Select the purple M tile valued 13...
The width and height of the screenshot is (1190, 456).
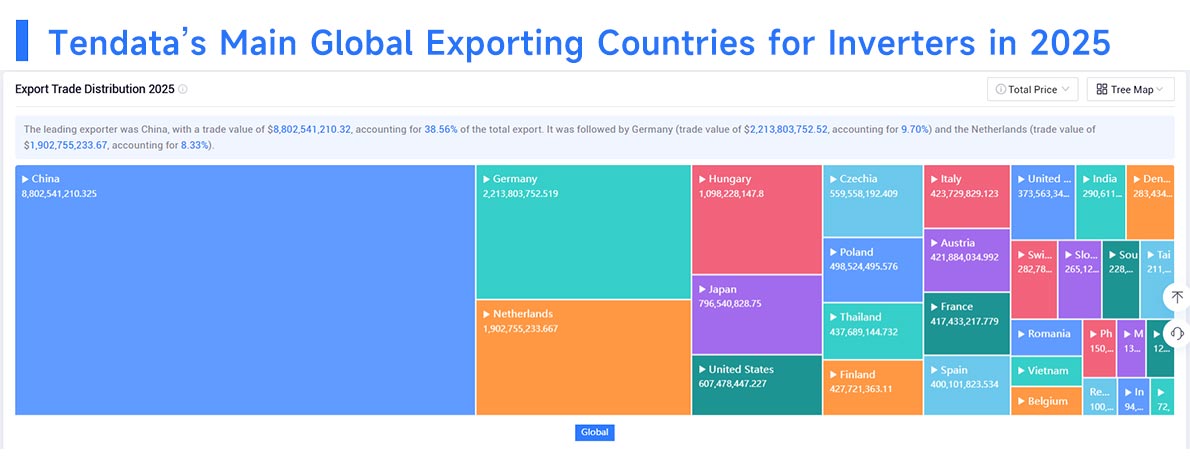click(x=1131, y=348)
